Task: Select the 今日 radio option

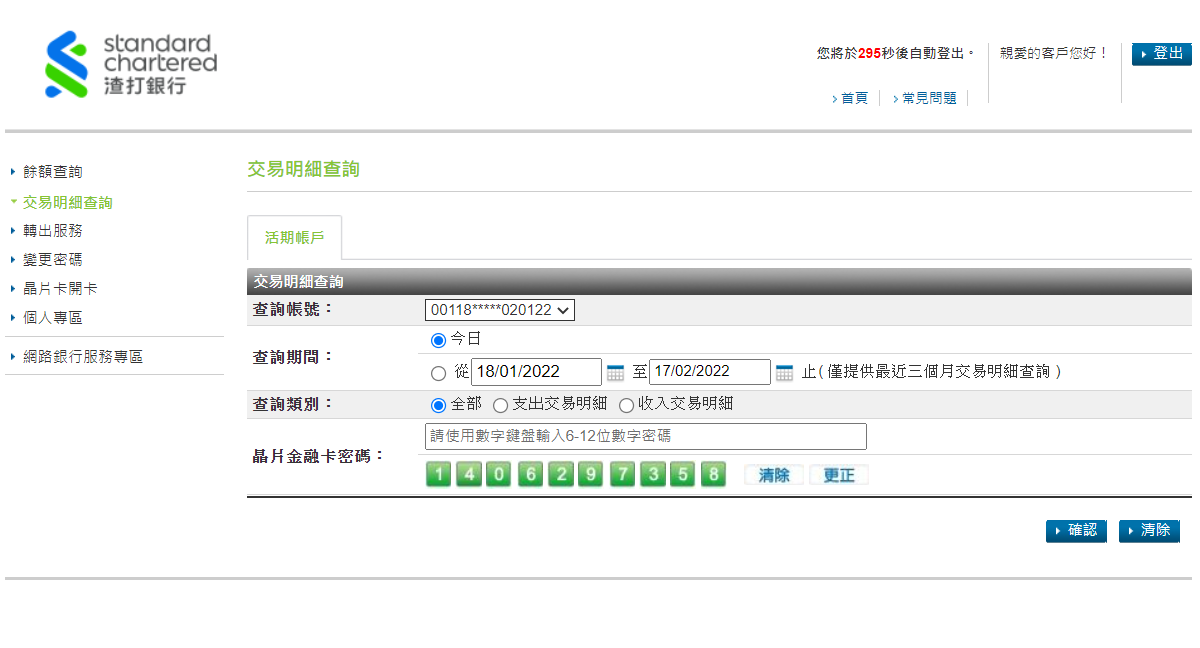Action: [x=438, y=340]
